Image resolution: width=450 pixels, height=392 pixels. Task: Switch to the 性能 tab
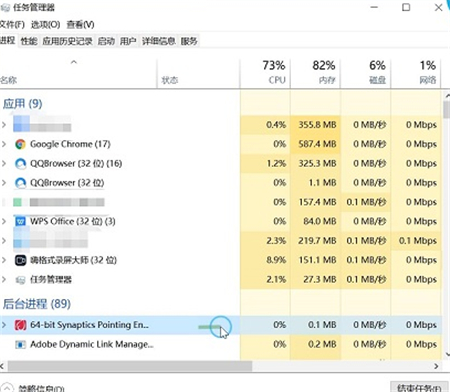click(29, 41)
